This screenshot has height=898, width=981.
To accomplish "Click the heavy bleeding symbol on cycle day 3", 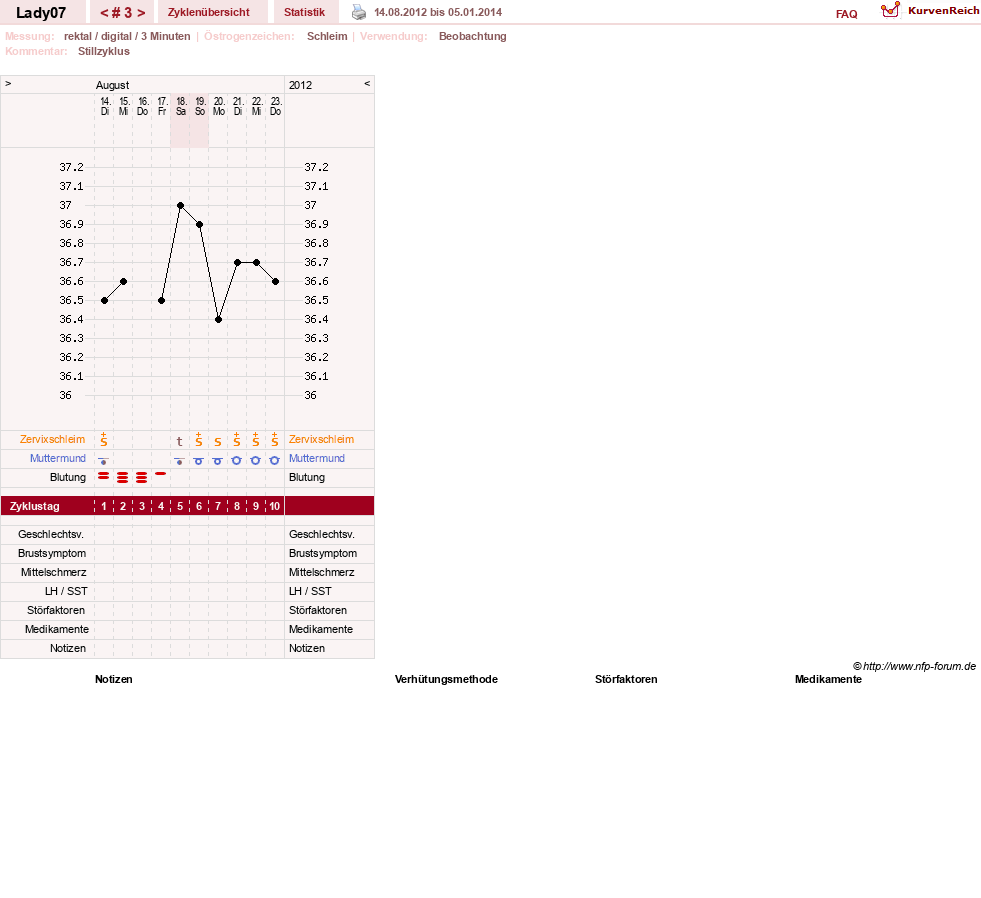I will (141, 477).
